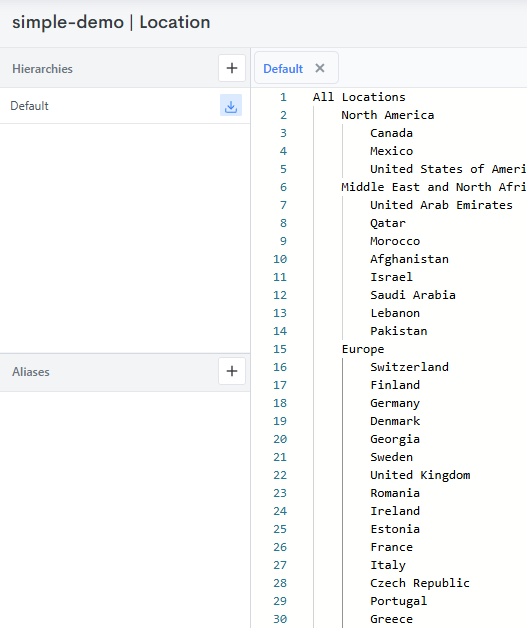Click the Italy entry
The width and height of the screenshot is (527, 628).
pos(388,565)
